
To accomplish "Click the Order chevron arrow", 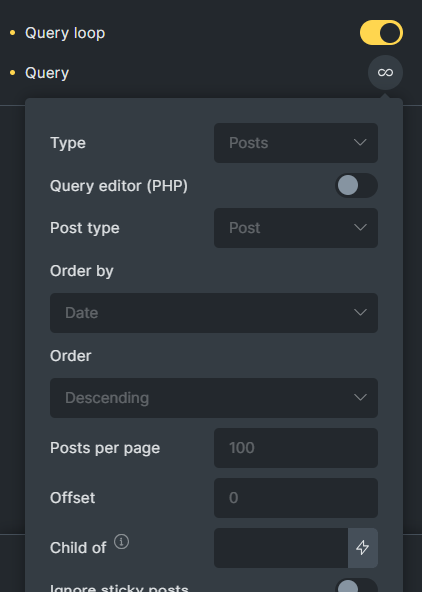I will [360, 398].
